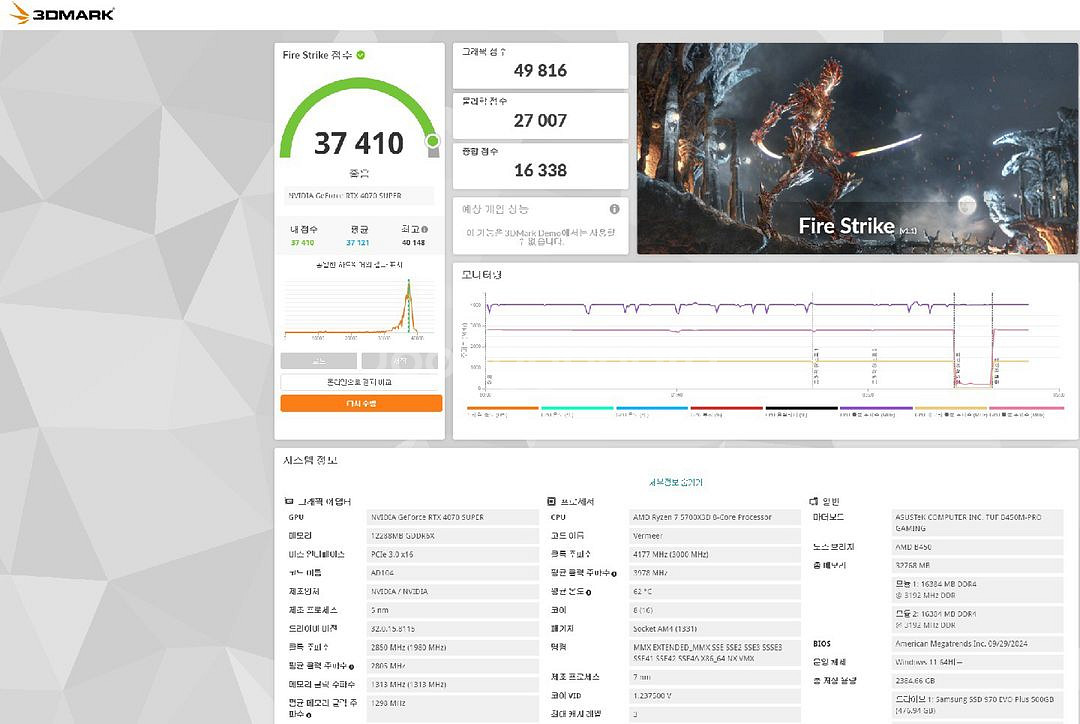Click the left gray button under the score distribution chart
Viewport: 1080px width, 724px height.
click(x=318, y=361)
